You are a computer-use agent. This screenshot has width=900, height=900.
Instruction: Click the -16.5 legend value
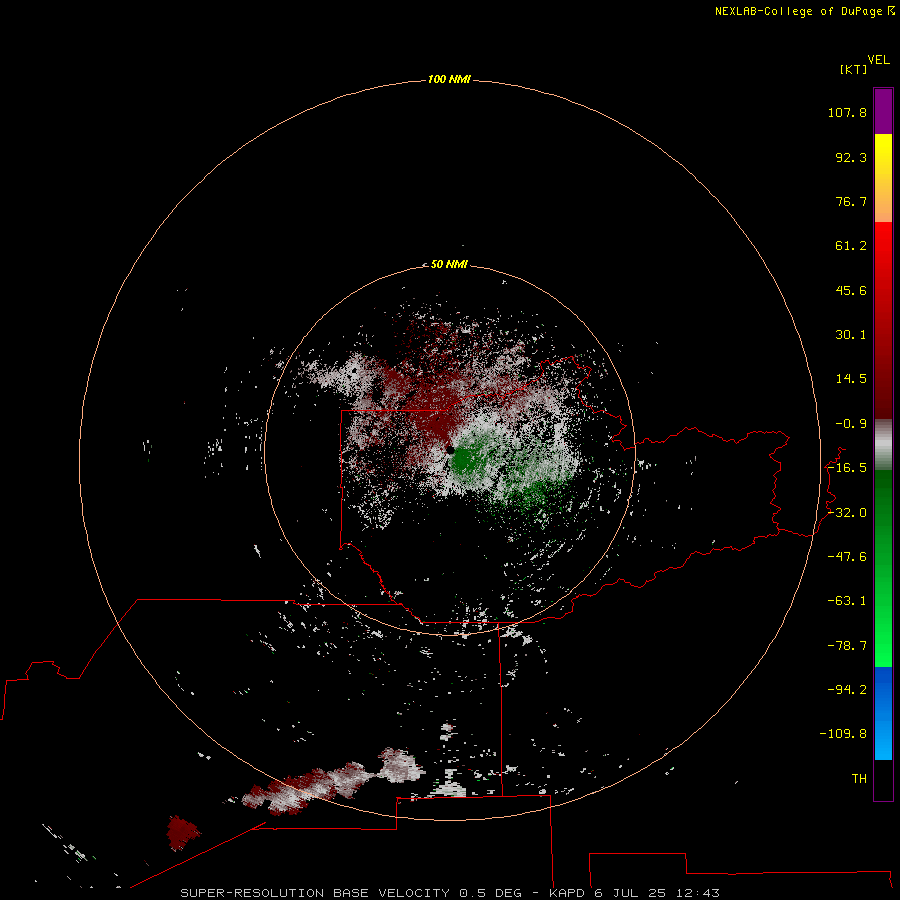pos(847,468)
